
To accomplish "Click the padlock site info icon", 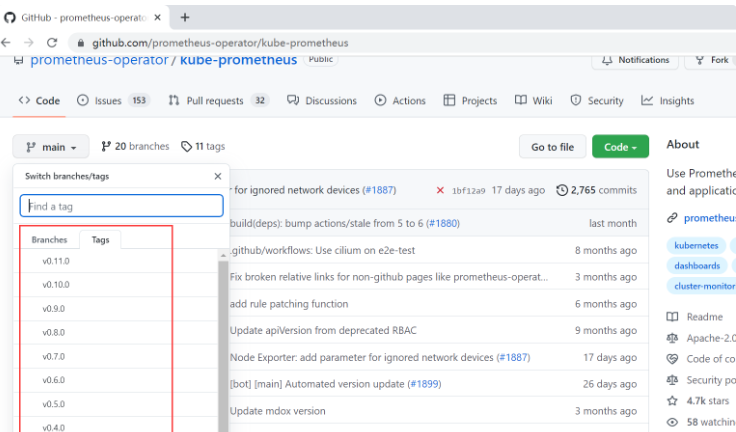I will coord(81,43).
